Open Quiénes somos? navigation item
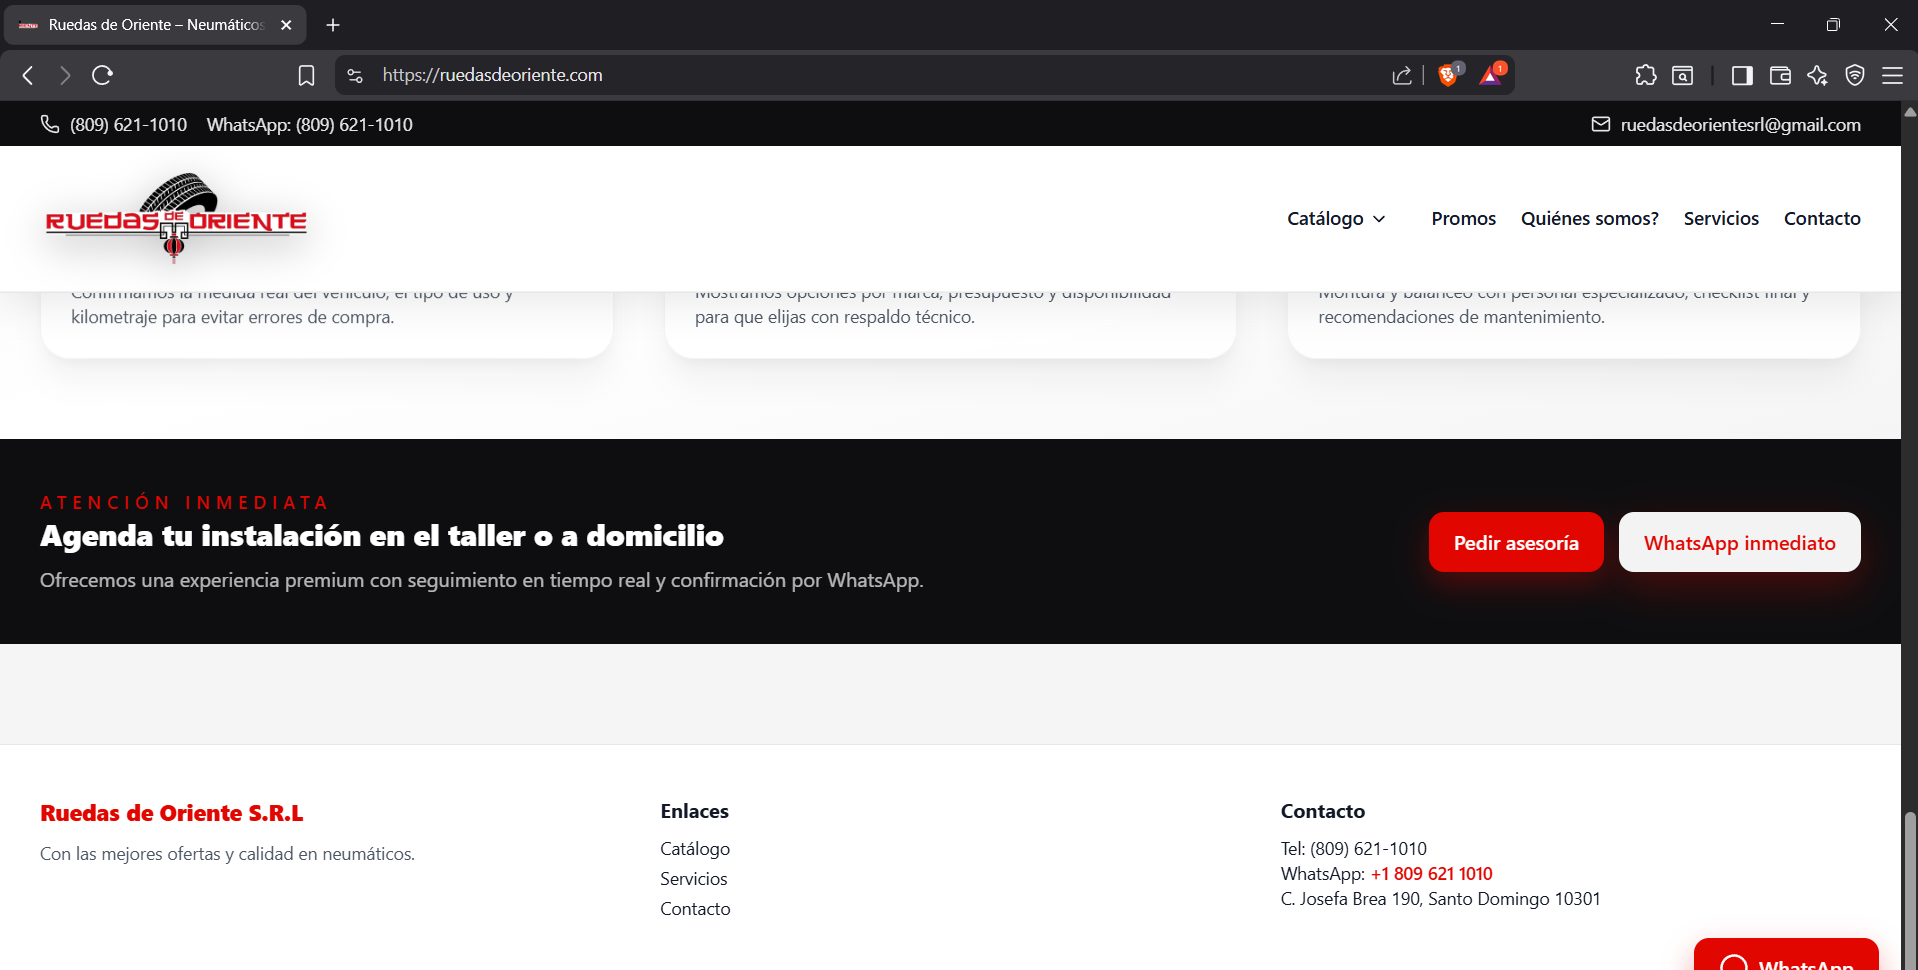 tap(1589, 218)
